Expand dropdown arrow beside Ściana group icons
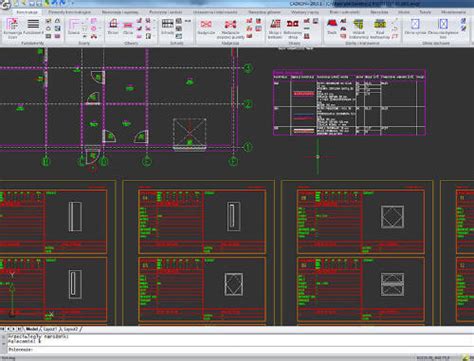The width and height of the screenshot is (474, 361). click(x=101, y=28)
